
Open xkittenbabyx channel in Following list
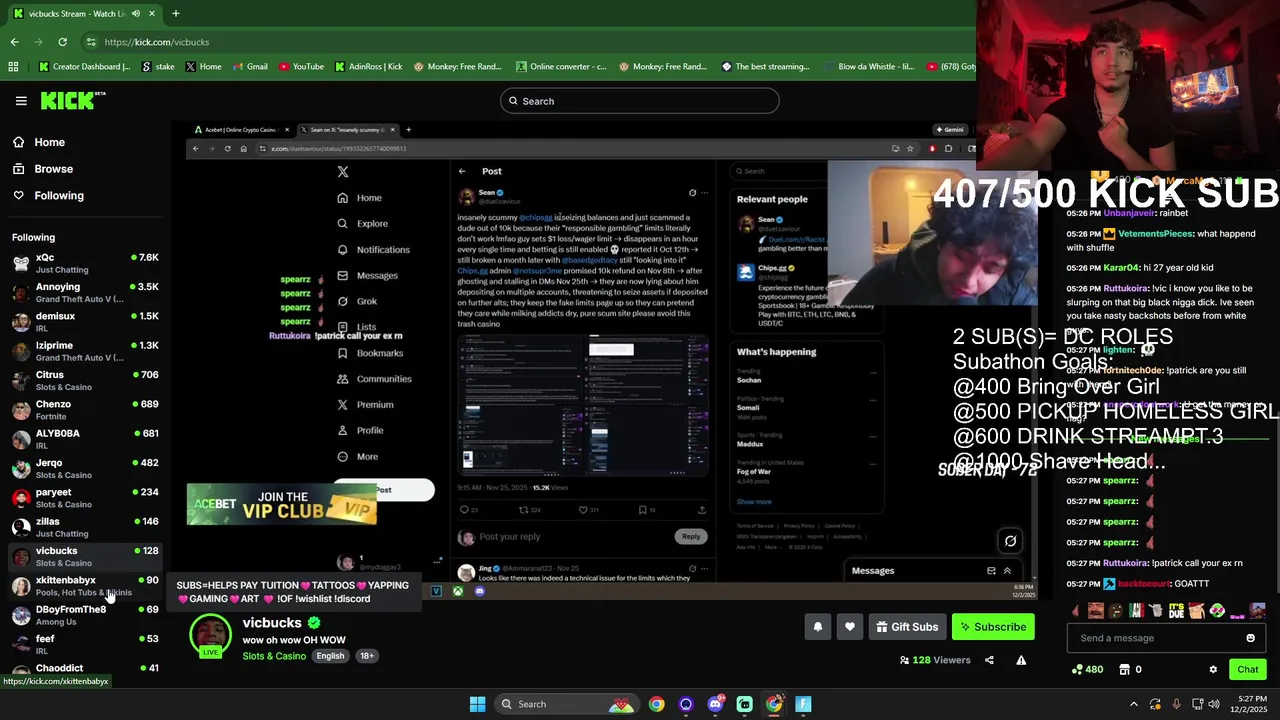click(x=85, y=586)
